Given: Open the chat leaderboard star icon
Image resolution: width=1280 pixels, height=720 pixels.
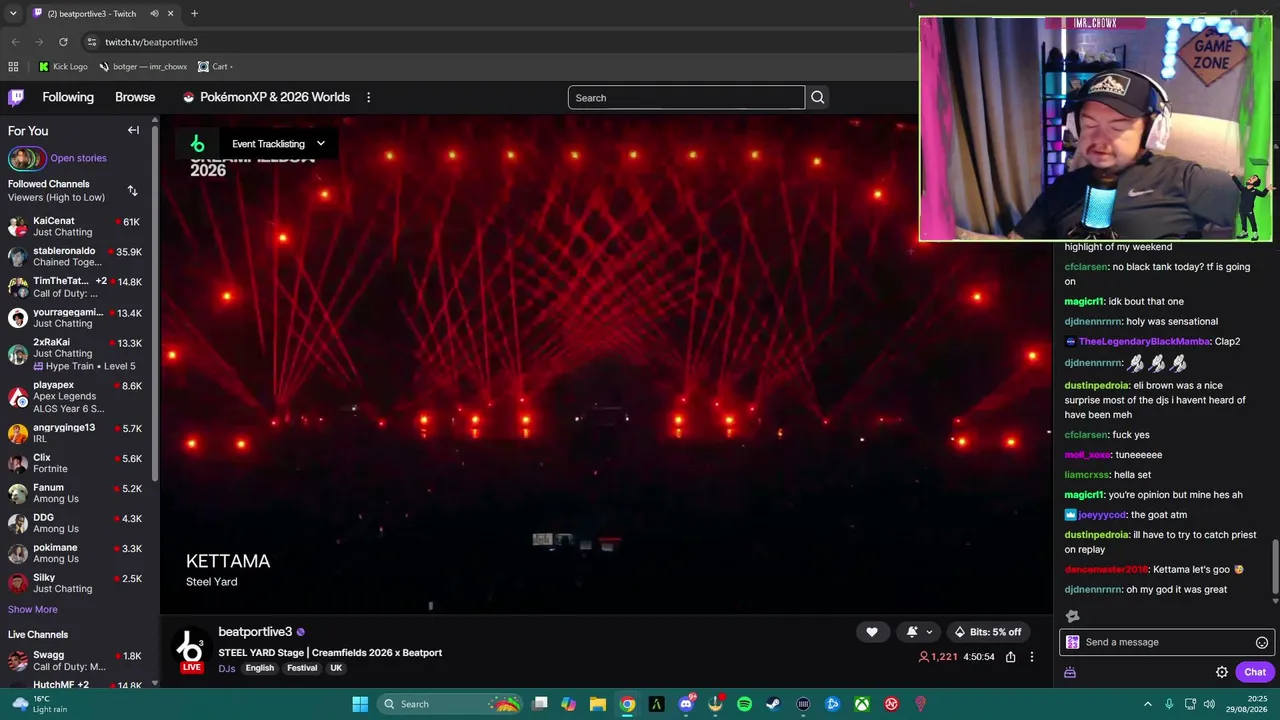Looking at the screenshot, I should pos(1072,616).
